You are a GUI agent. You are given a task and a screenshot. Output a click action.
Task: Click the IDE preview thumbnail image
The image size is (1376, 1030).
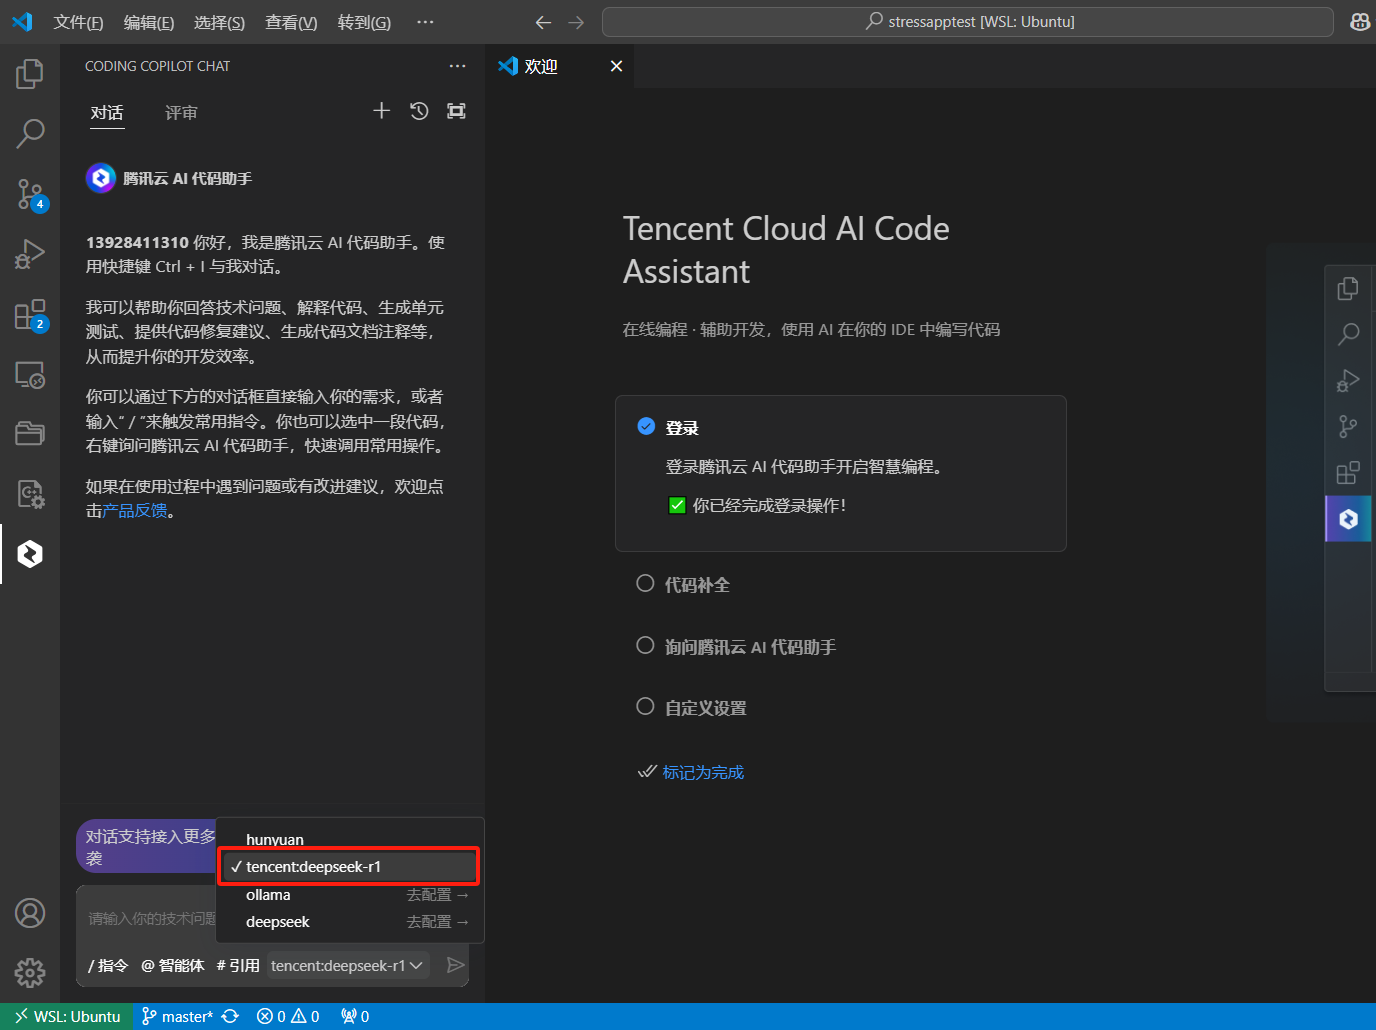(1322, 482)
